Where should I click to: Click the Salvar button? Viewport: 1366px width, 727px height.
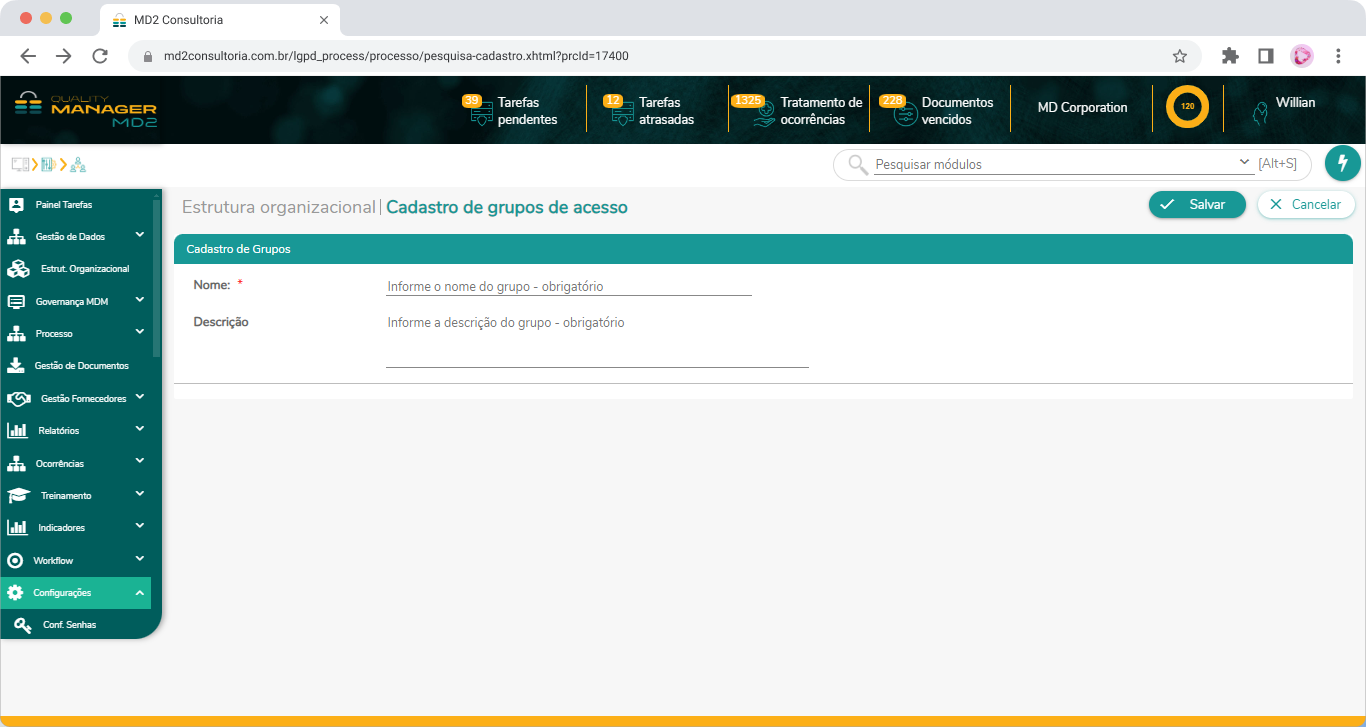[1197, 203]
